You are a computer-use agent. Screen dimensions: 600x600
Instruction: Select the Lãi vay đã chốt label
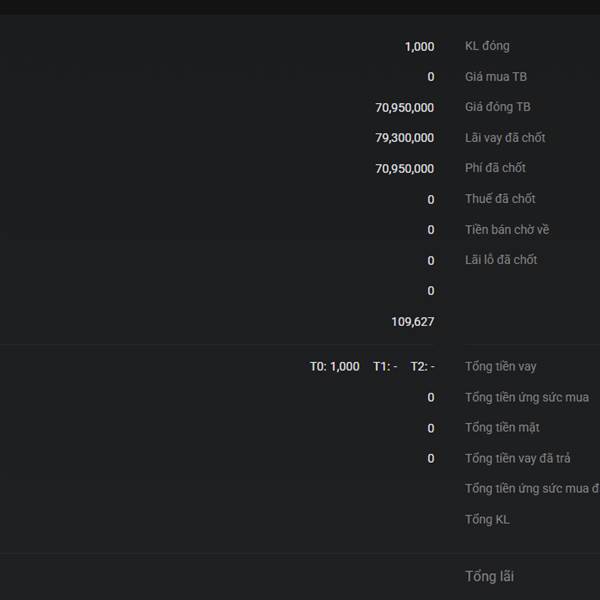(505, 138)
